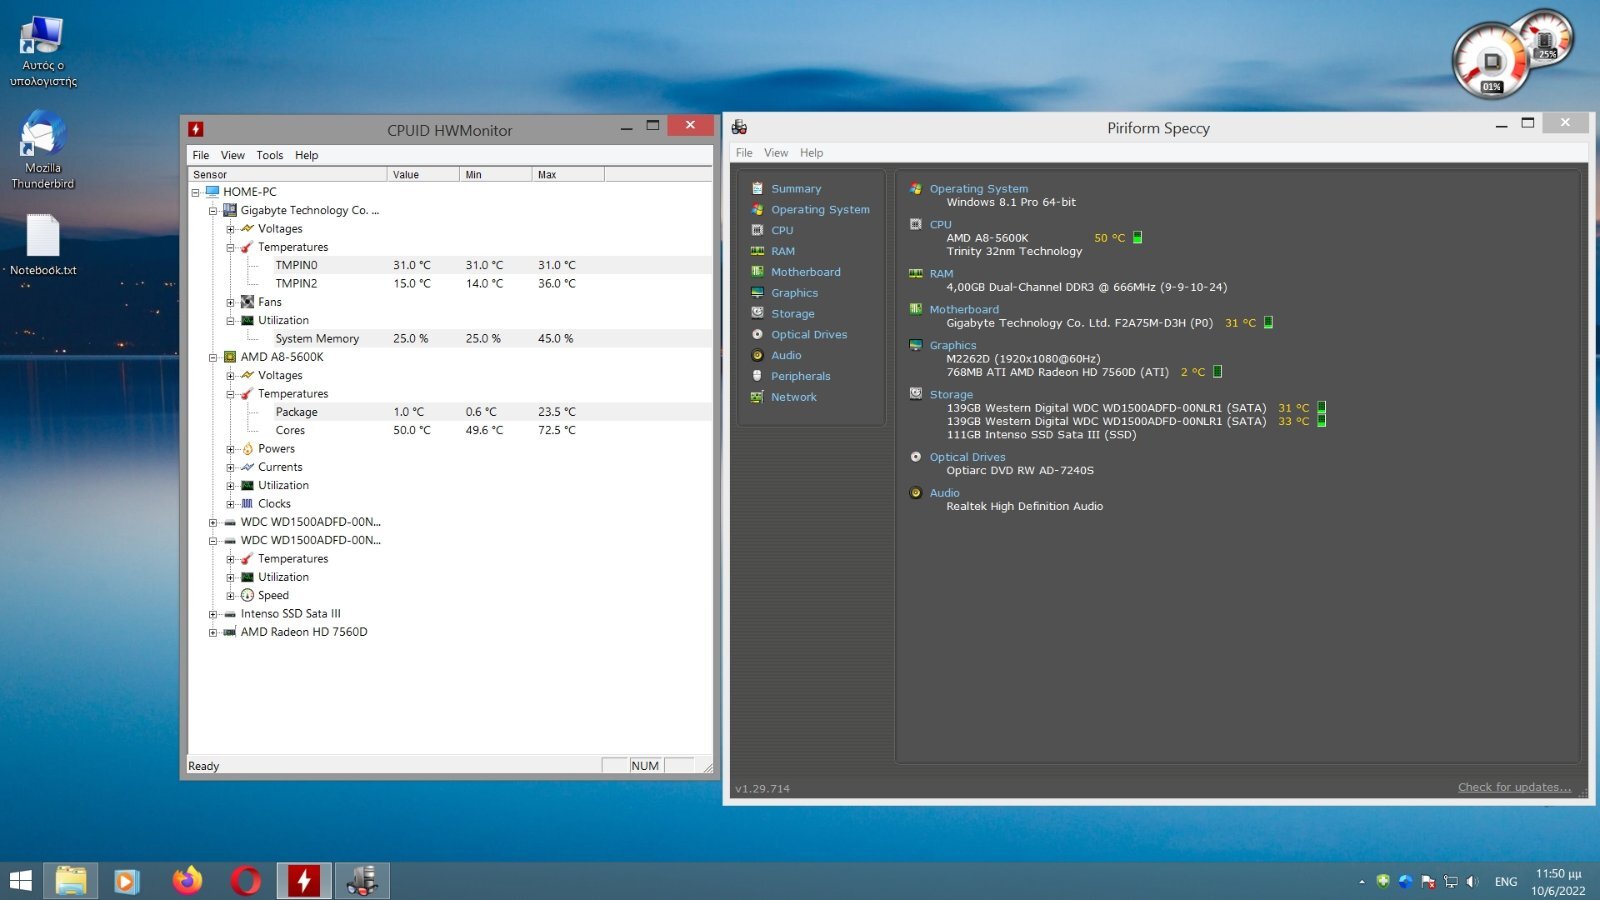This screenshot has width=1600, height=900.
Task: Select the Package temperature row
Action: [450, 412]
